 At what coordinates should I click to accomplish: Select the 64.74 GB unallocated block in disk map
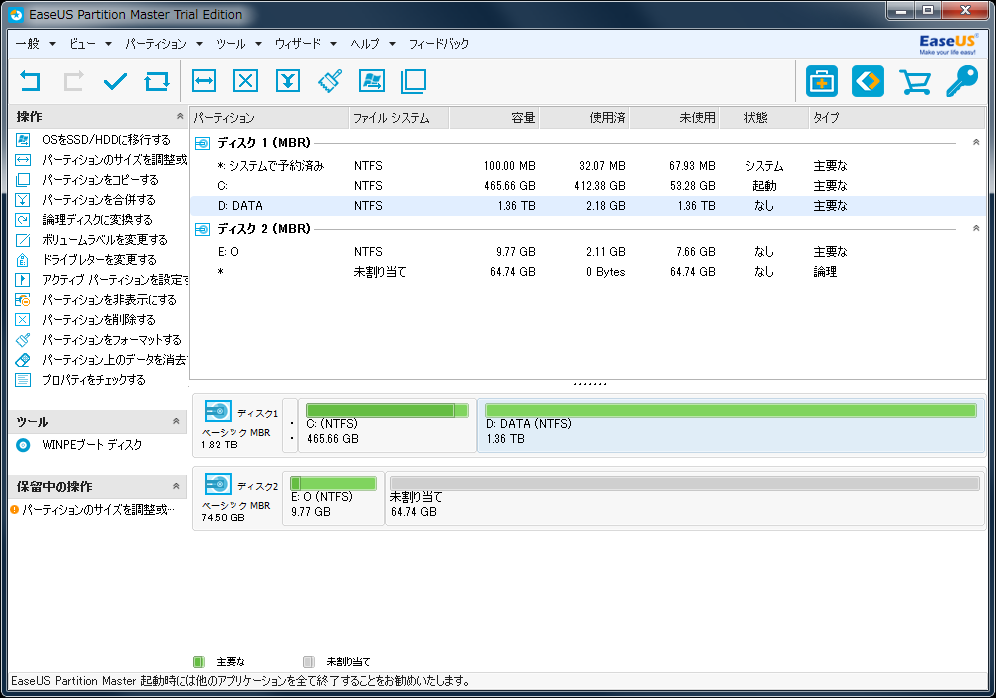tap(685, 499)
